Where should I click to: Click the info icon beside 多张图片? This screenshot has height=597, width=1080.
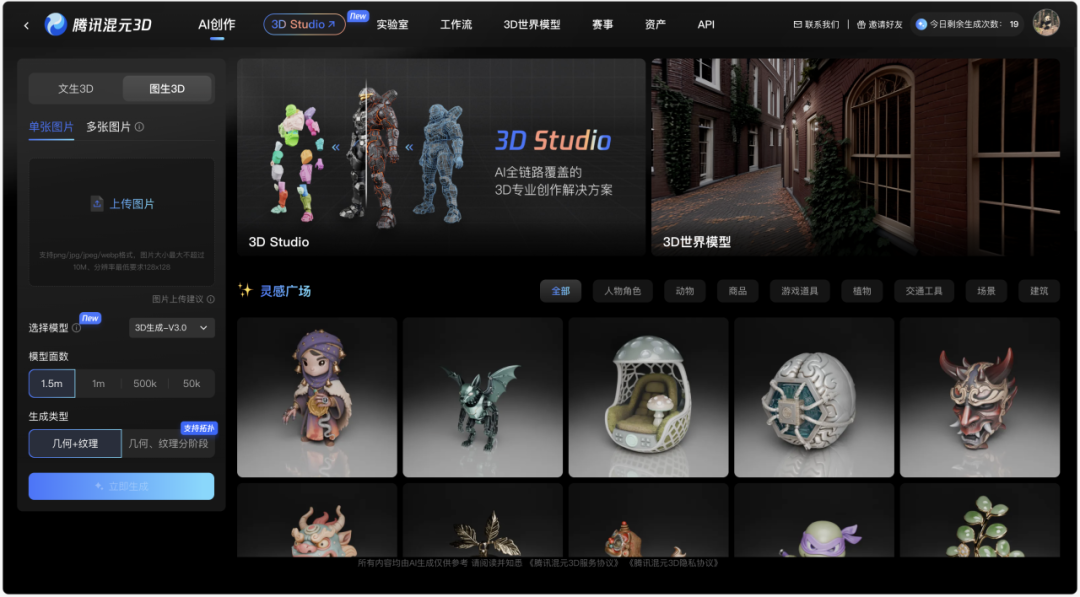coord(139,127)
